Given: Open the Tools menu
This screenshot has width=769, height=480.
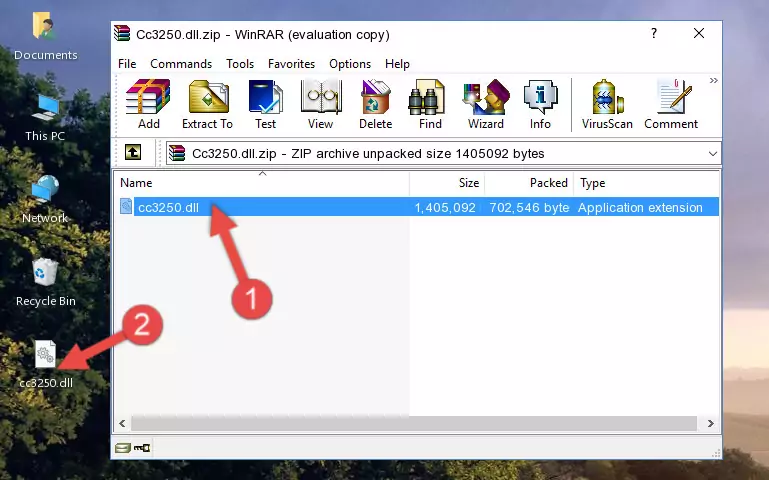Looking at the screenshot, I should click(240, 64).
